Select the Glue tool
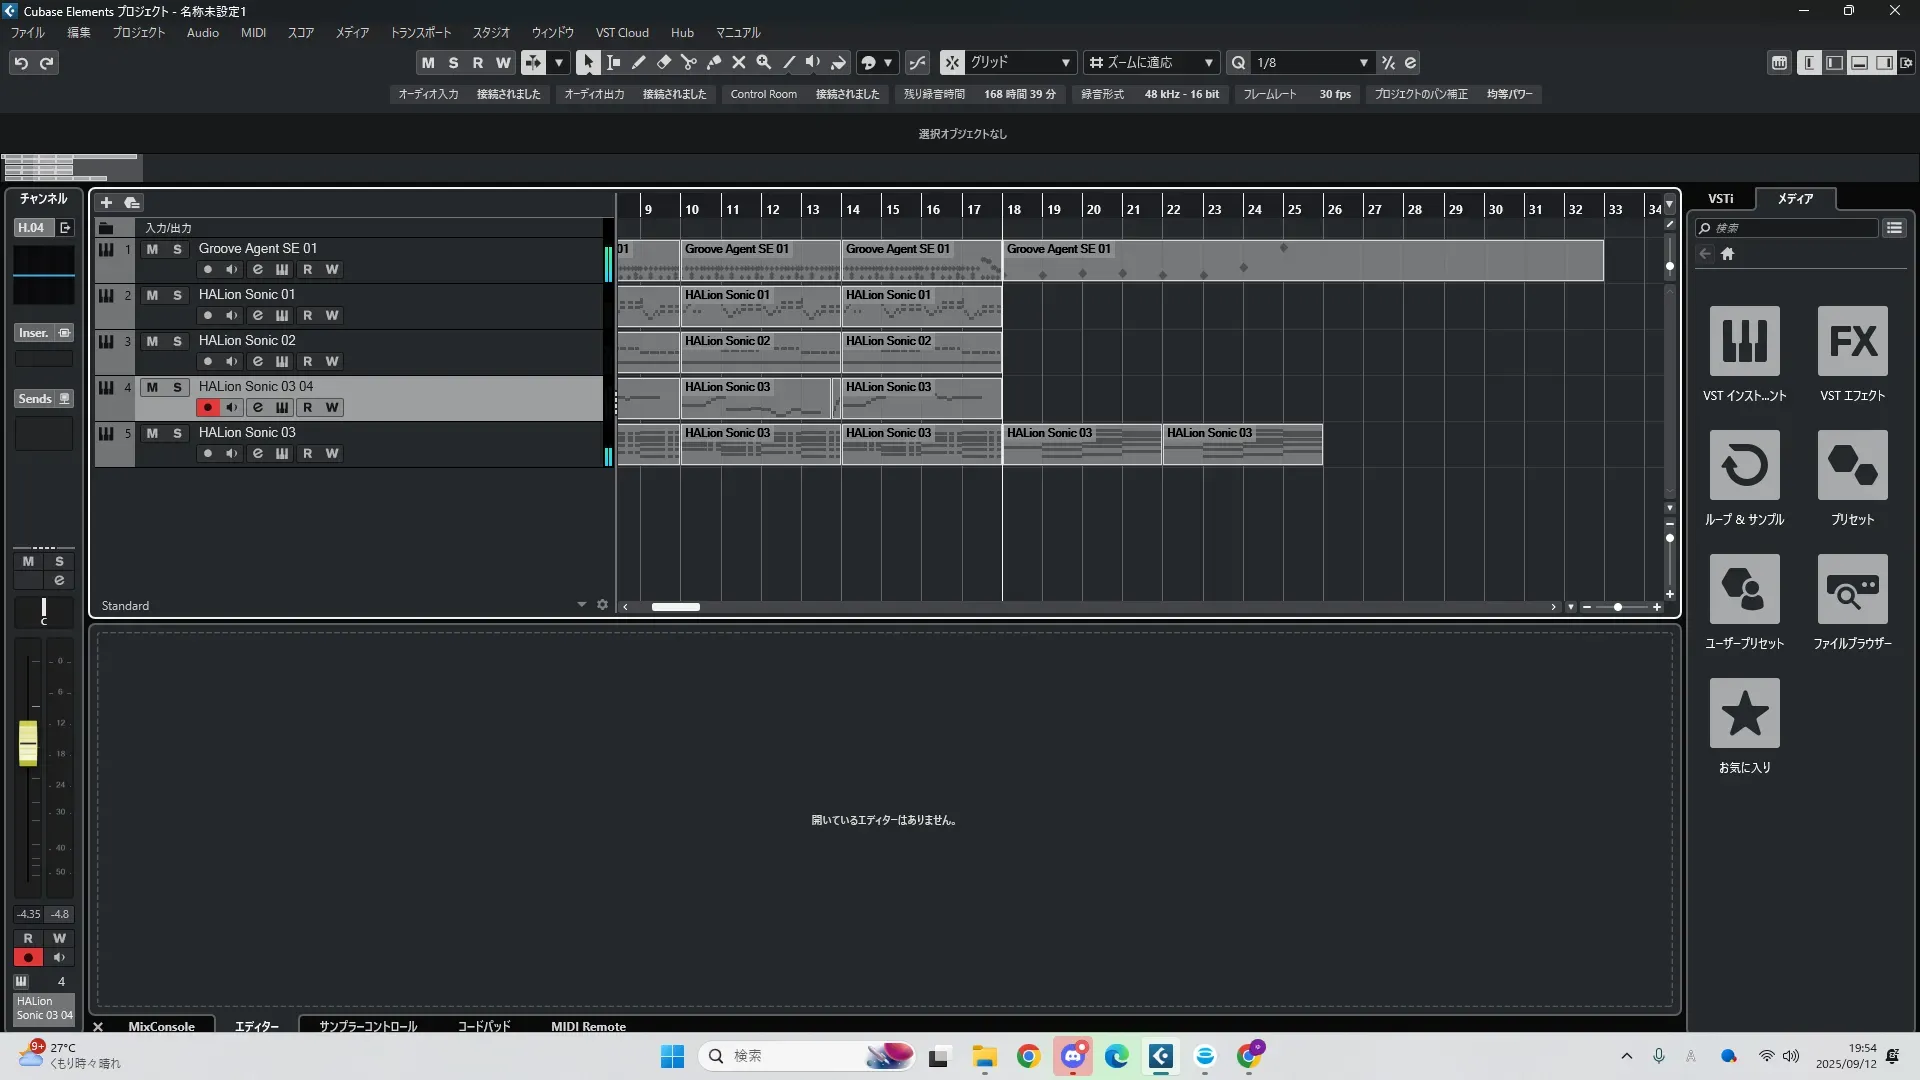 pyautogui.click(x=713, y=62)
